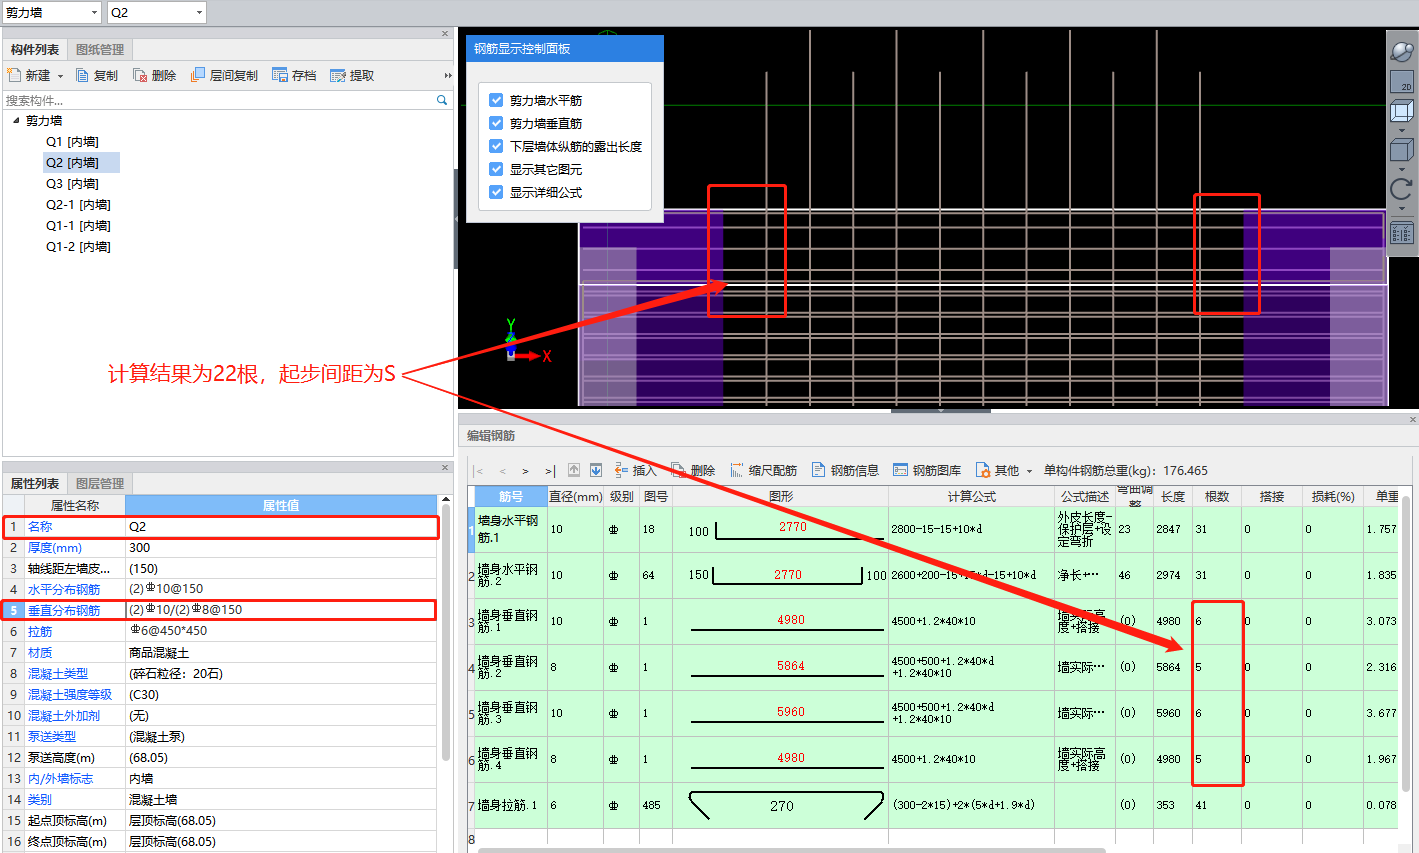Click the 层间复制 (inter-floor copy) icon

coord(198,75)
